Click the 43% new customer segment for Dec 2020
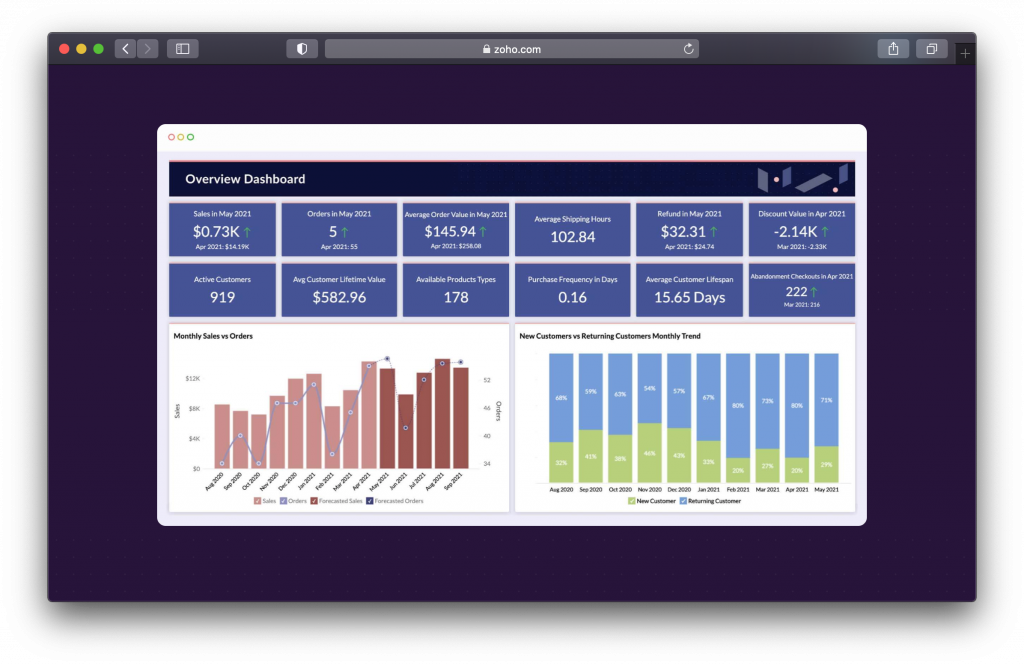Viewport: 1024px width, 665px height. 679,456
